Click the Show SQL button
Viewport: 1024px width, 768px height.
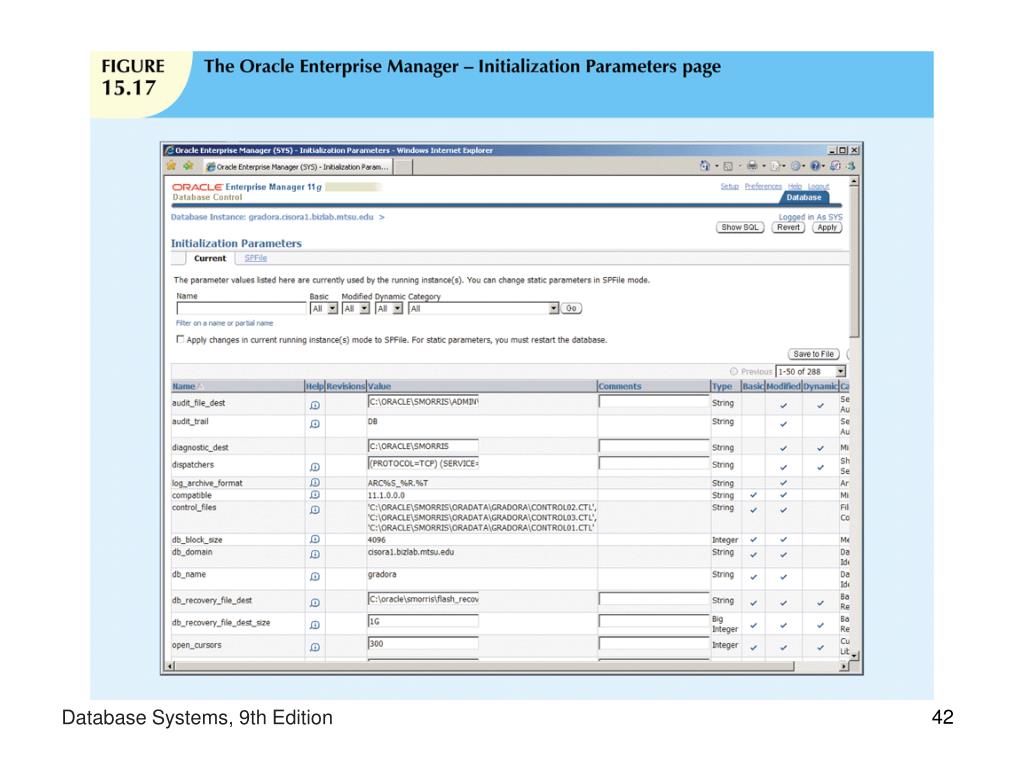click(740, 227)
